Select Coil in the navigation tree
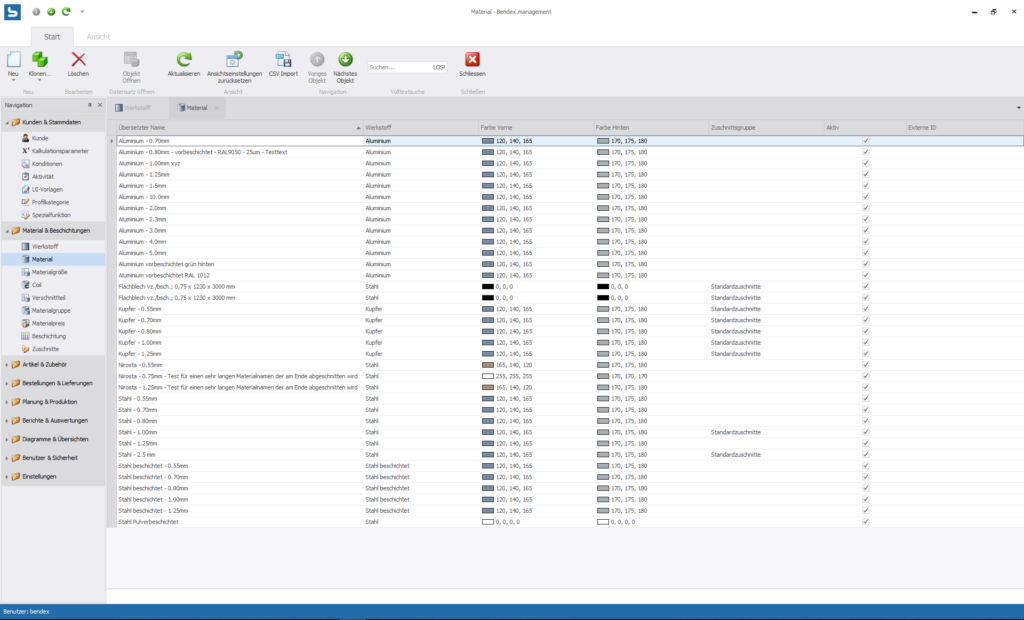Image resolution: width=1024 pixels, height=620 pixels. pos(37,284)
